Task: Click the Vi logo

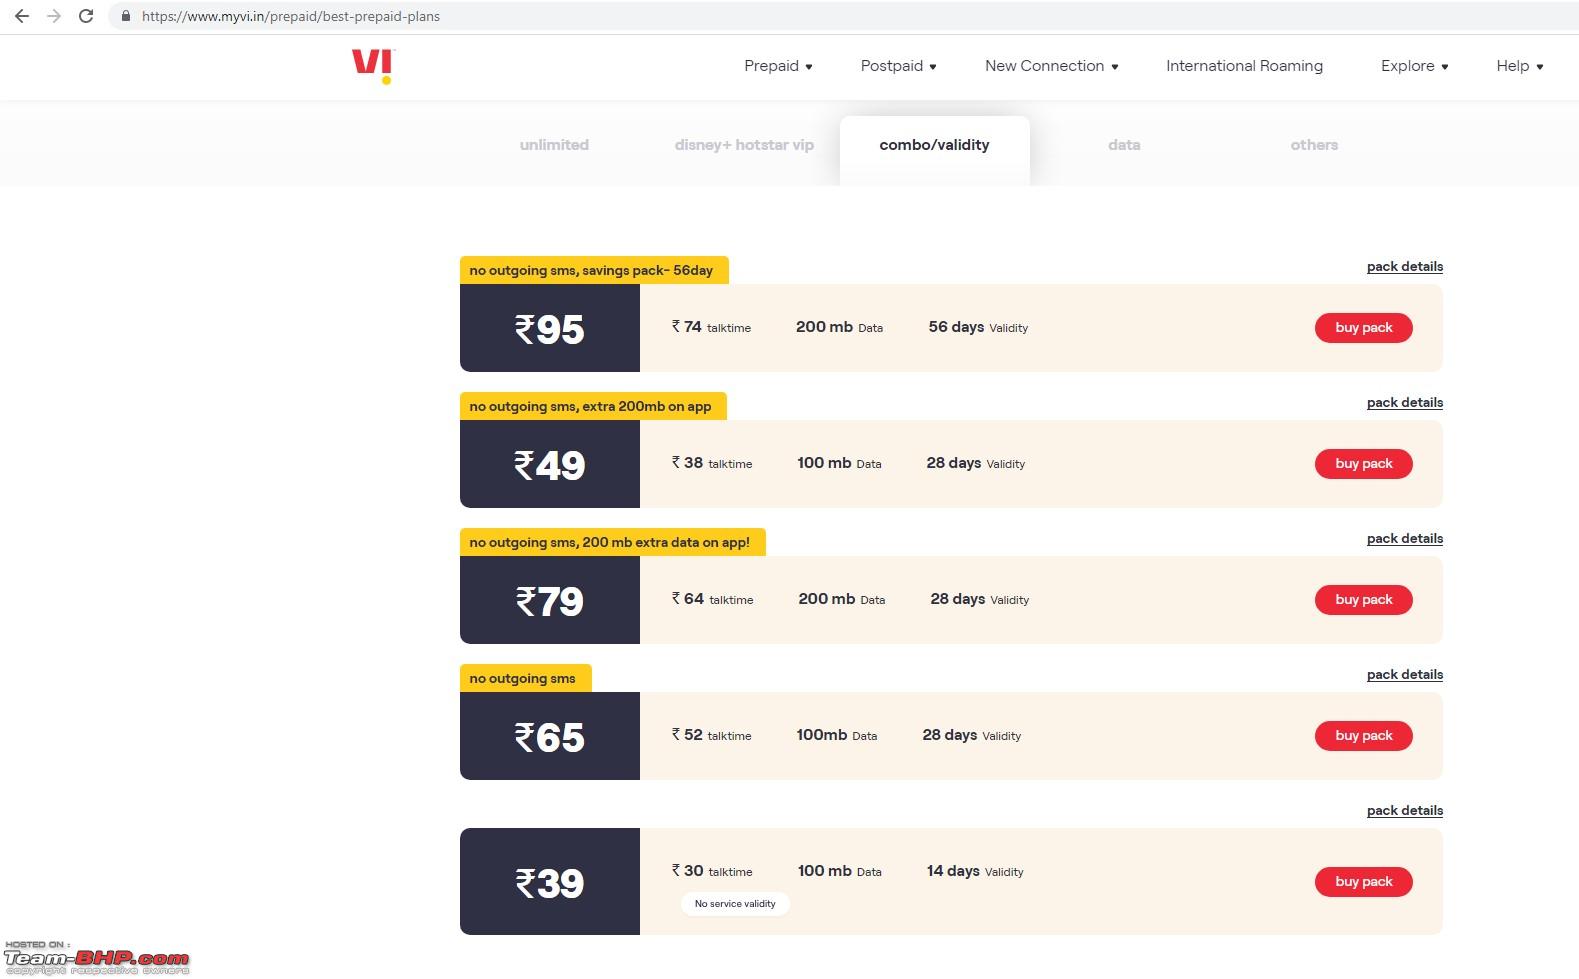Action: [373, 66]
